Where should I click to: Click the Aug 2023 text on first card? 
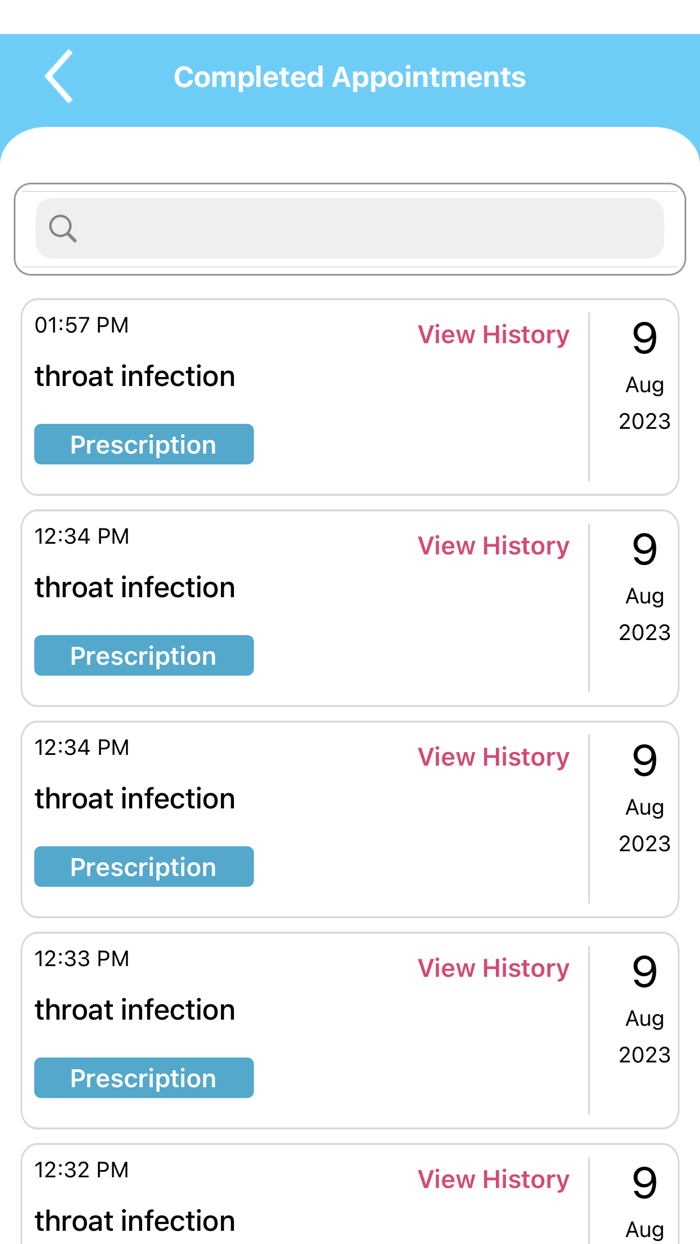click(x=645, y=403)
